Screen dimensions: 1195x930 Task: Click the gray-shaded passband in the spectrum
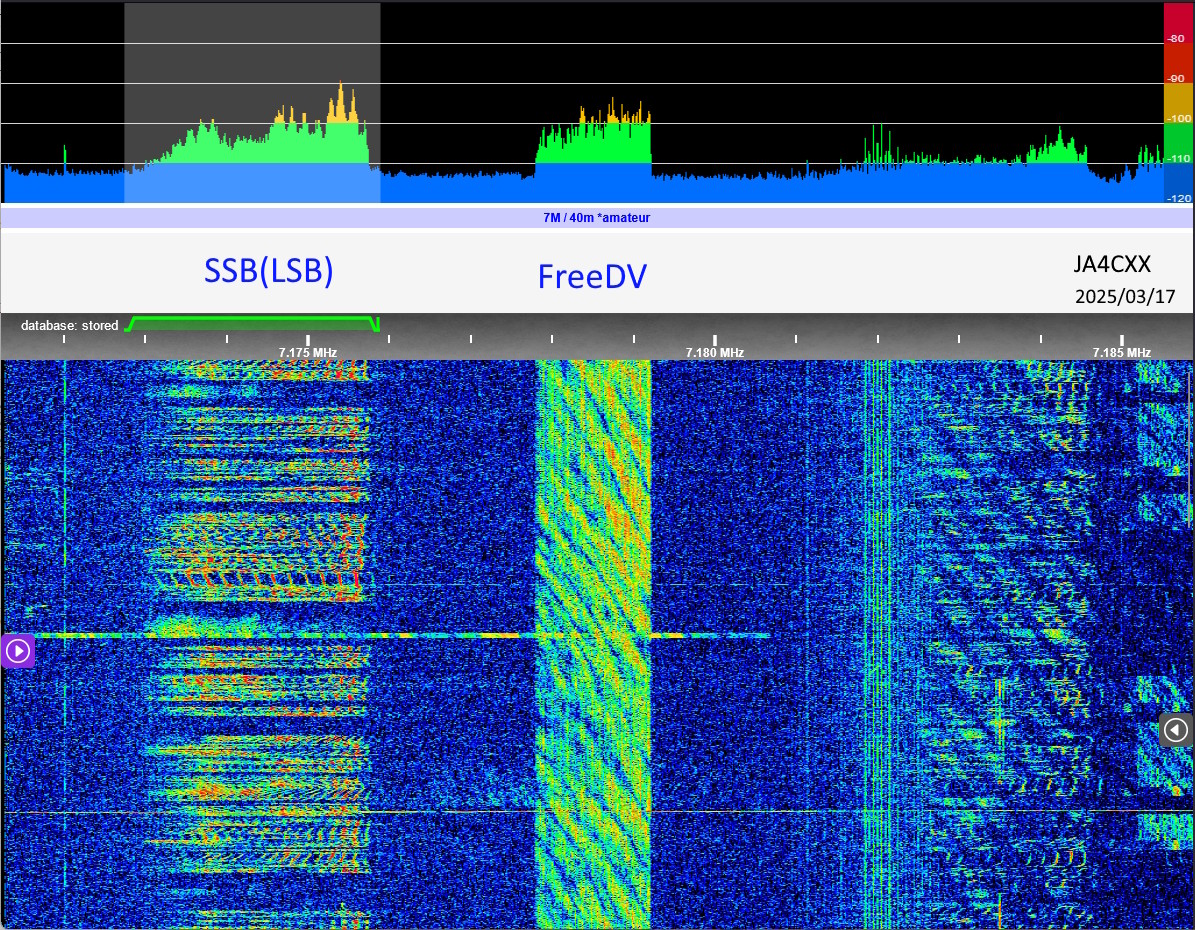click(252, 103)
